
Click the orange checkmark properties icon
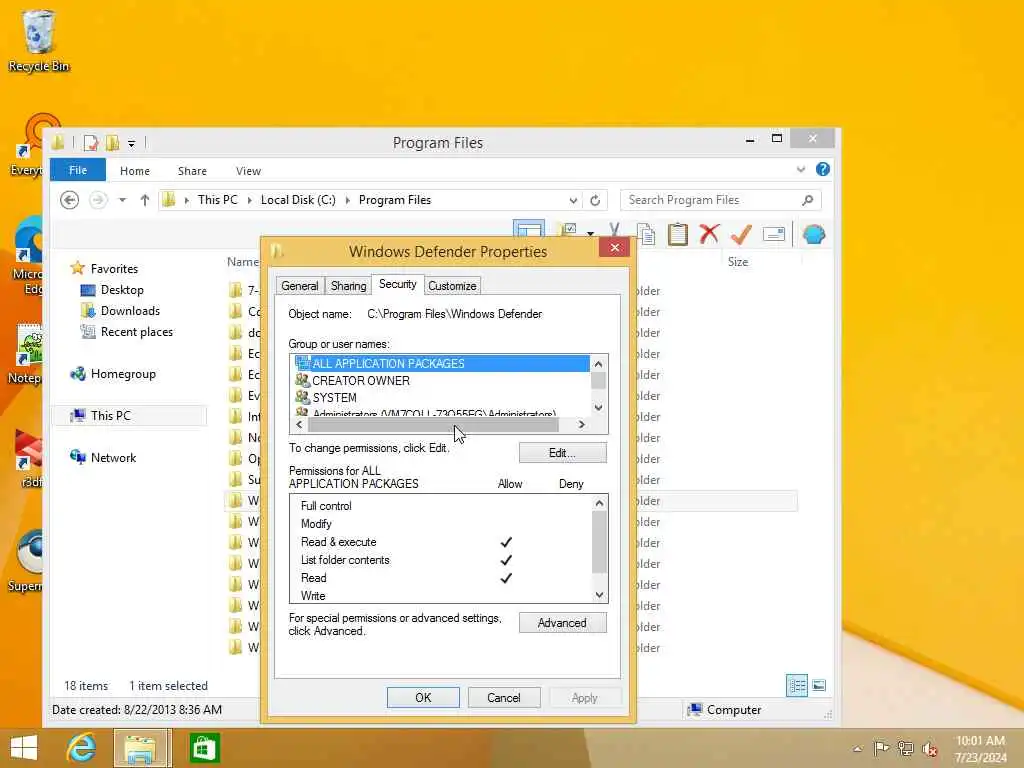(741, 234)
